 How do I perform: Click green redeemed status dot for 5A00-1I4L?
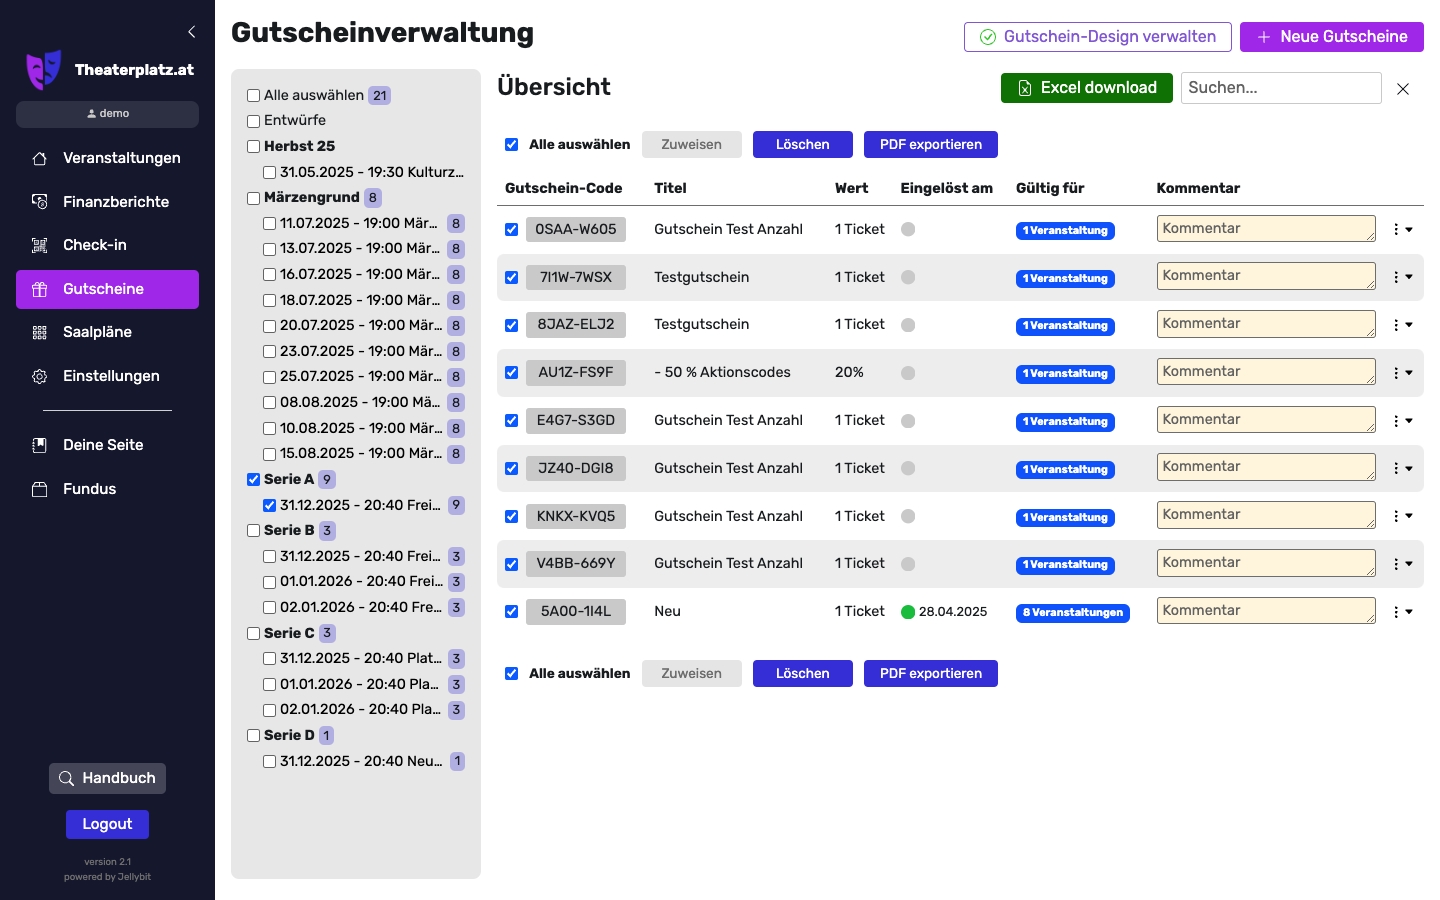click(x=908, y=612)
